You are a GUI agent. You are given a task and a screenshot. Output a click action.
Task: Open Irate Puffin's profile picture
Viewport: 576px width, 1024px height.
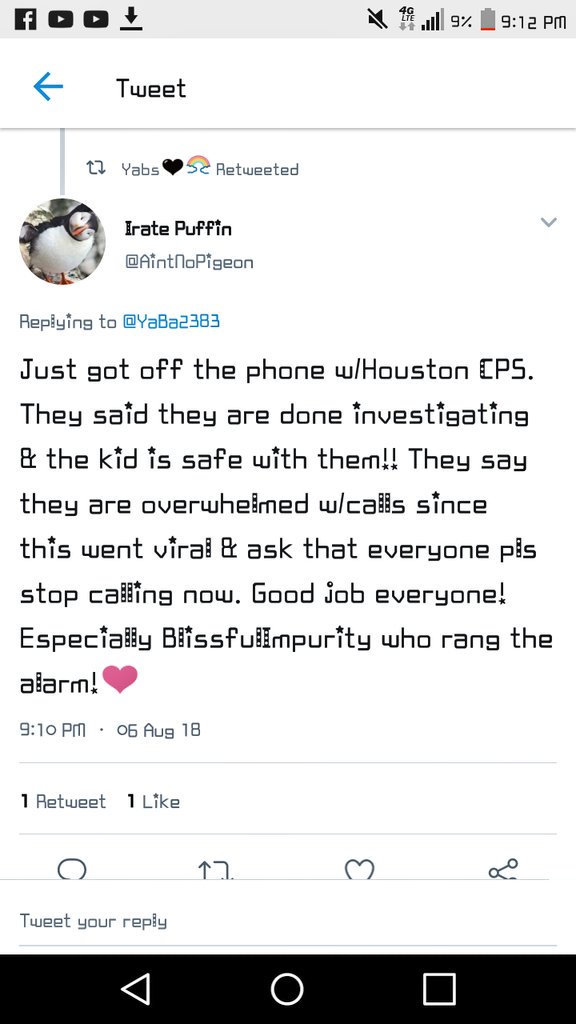(x=62, y=242)
